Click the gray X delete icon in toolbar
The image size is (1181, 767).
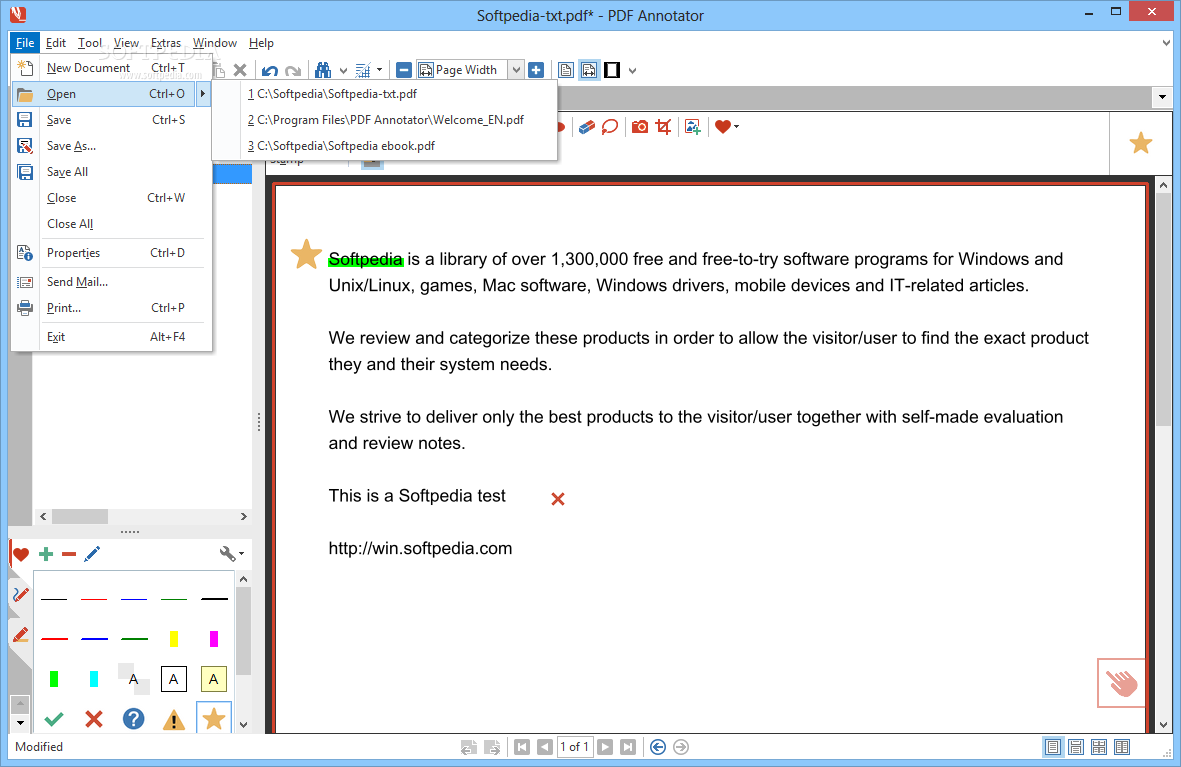tap(240, 70)
